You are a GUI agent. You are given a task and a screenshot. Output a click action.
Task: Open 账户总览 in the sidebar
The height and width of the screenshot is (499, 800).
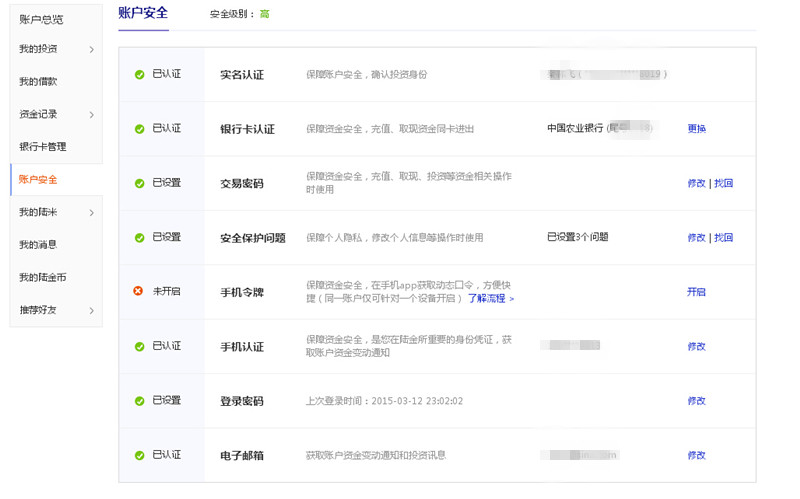[x=41, y=19]
